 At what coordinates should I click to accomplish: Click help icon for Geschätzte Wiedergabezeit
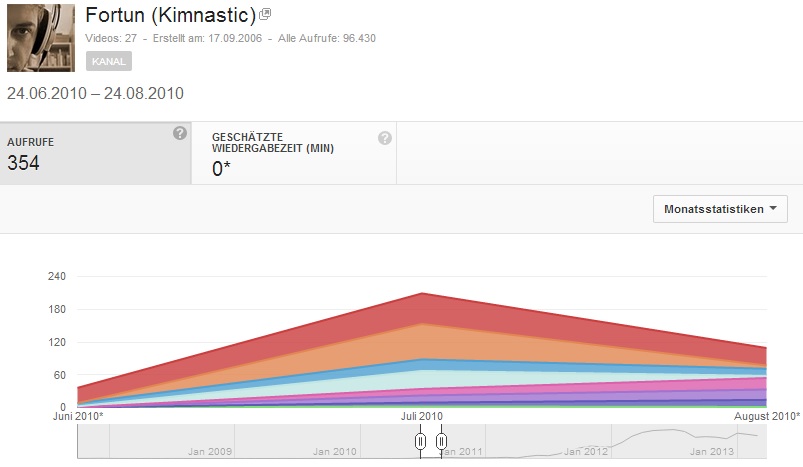(x=385, y=139)
